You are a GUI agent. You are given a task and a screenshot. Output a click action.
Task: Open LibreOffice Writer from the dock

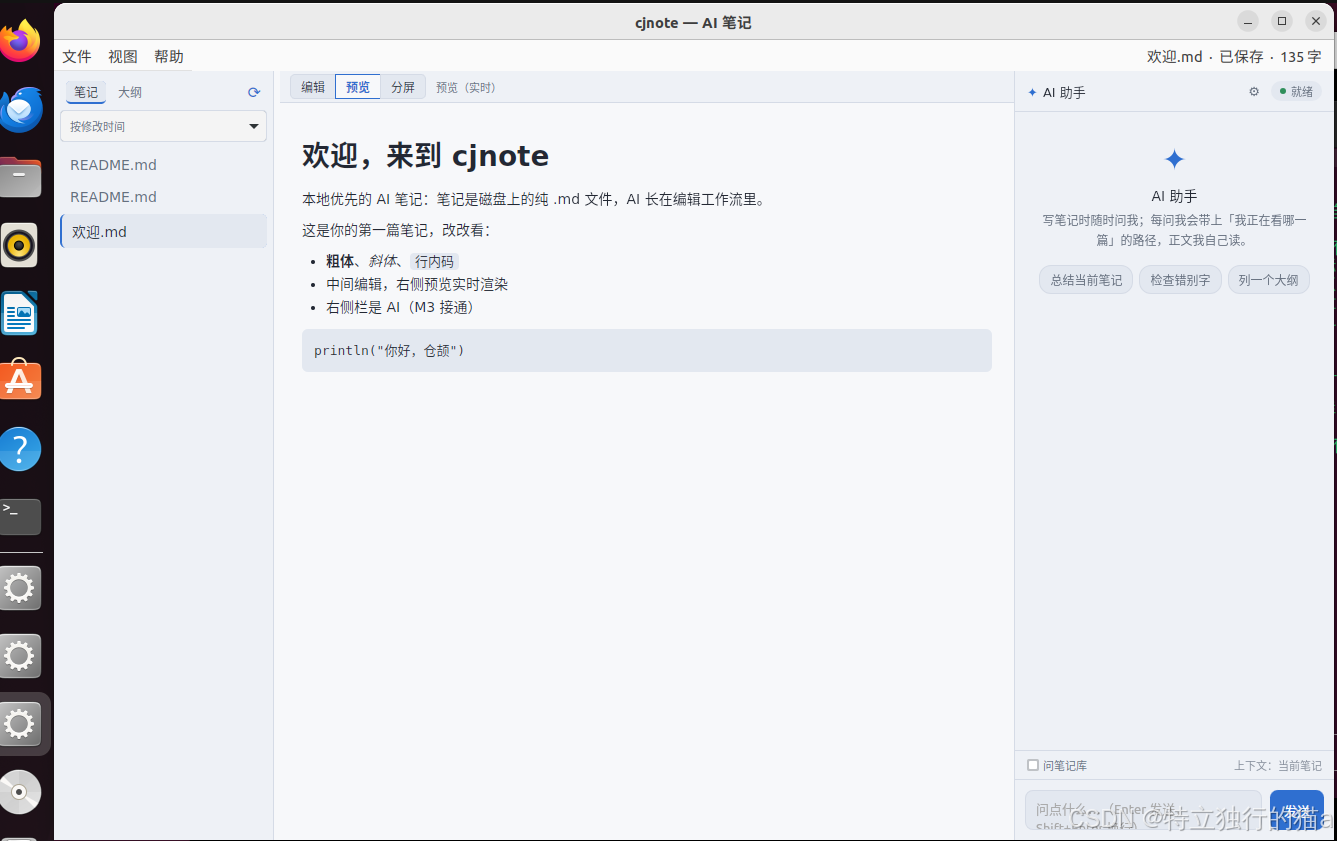click(x=20, y=313)
